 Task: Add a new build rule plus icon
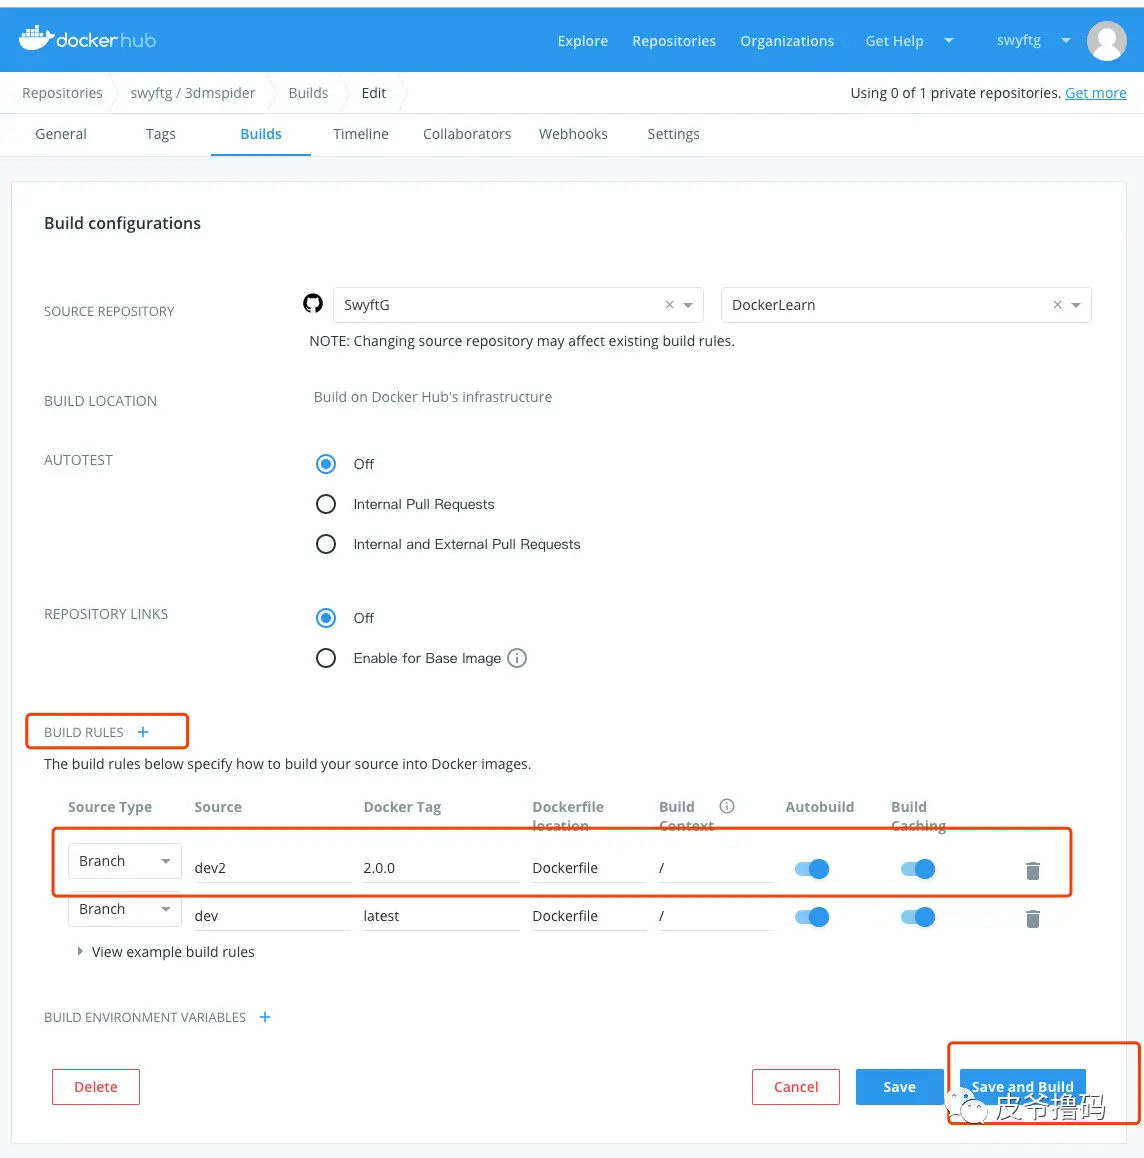tap(143, 732)
